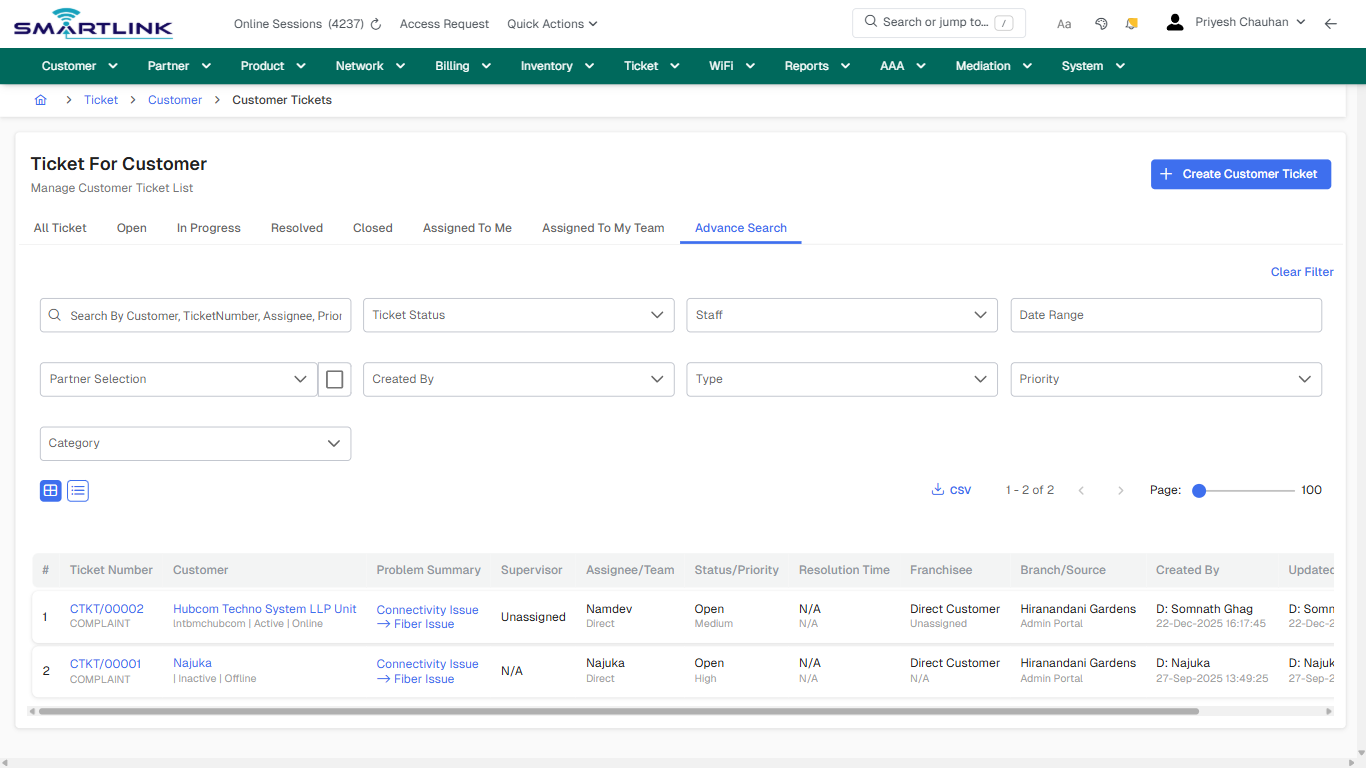1366x768 pixels.
Task: Click the home breadcrumb icon
Action: [40, 99]
